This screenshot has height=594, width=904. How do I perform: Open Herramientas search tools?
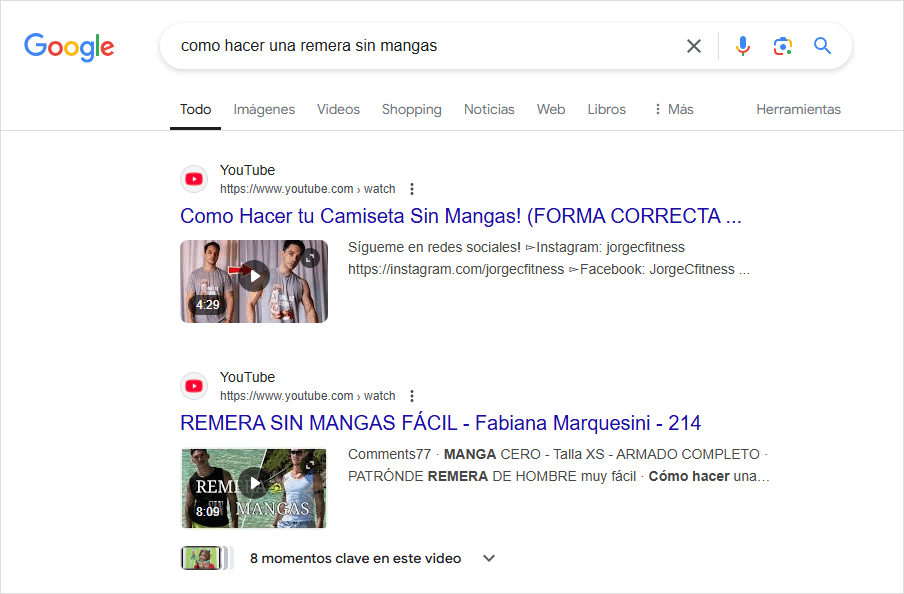coord(798,109)
